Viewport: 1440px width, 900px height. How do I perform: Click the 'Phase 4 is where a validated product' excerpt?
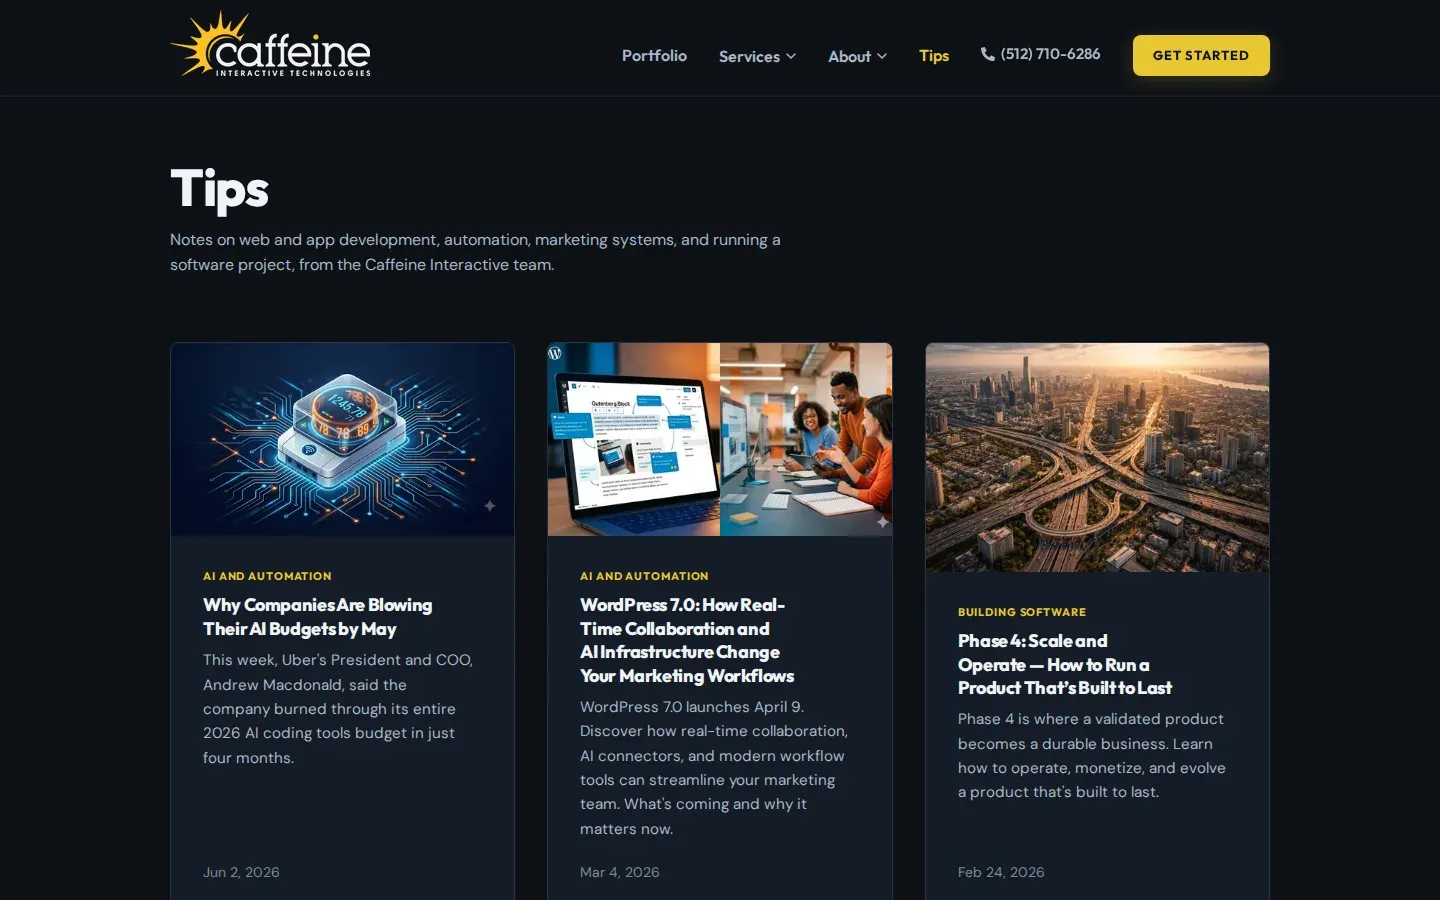click(1092, 755)
